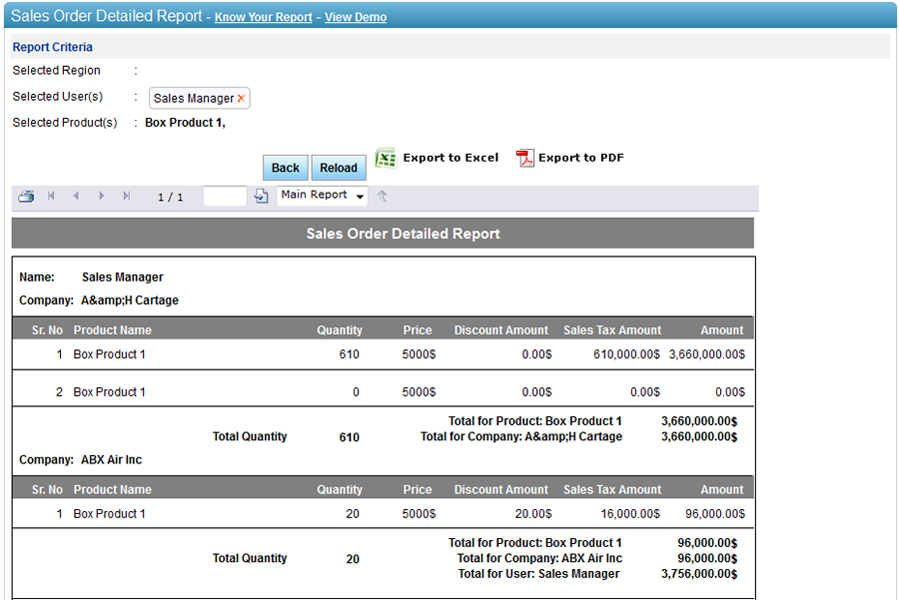Click the PDF export icon

(525, 158)
